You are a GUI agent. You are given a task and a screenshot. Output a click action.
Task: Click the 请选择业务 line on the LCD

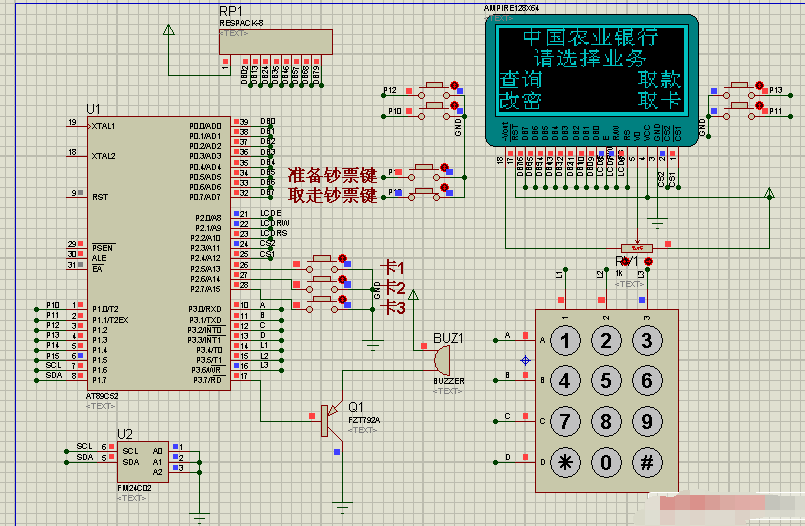pos(590,58)
